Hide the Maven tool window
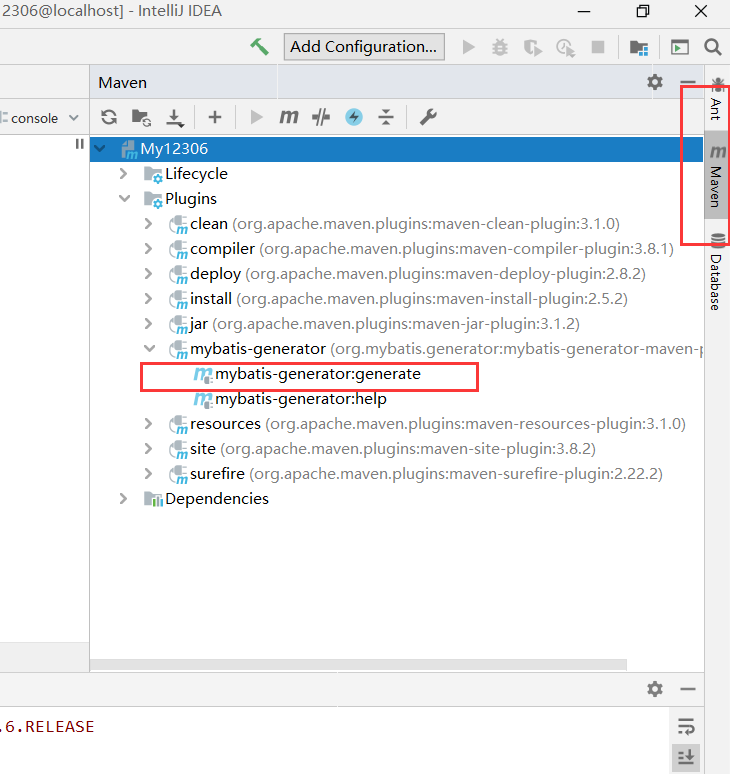This screenshot has height=774, width=730. 688,82
